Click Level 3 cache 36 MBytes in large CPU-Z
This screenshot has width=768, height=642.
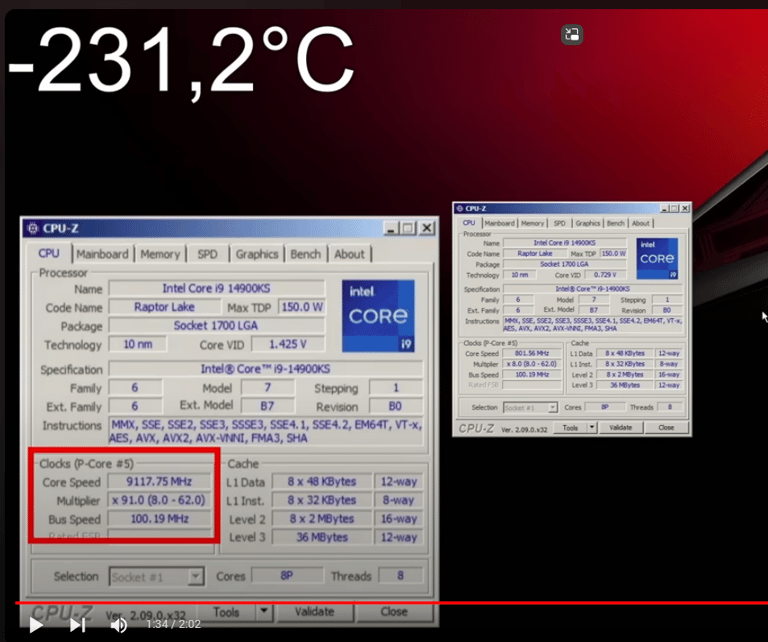tap(322, 538)
